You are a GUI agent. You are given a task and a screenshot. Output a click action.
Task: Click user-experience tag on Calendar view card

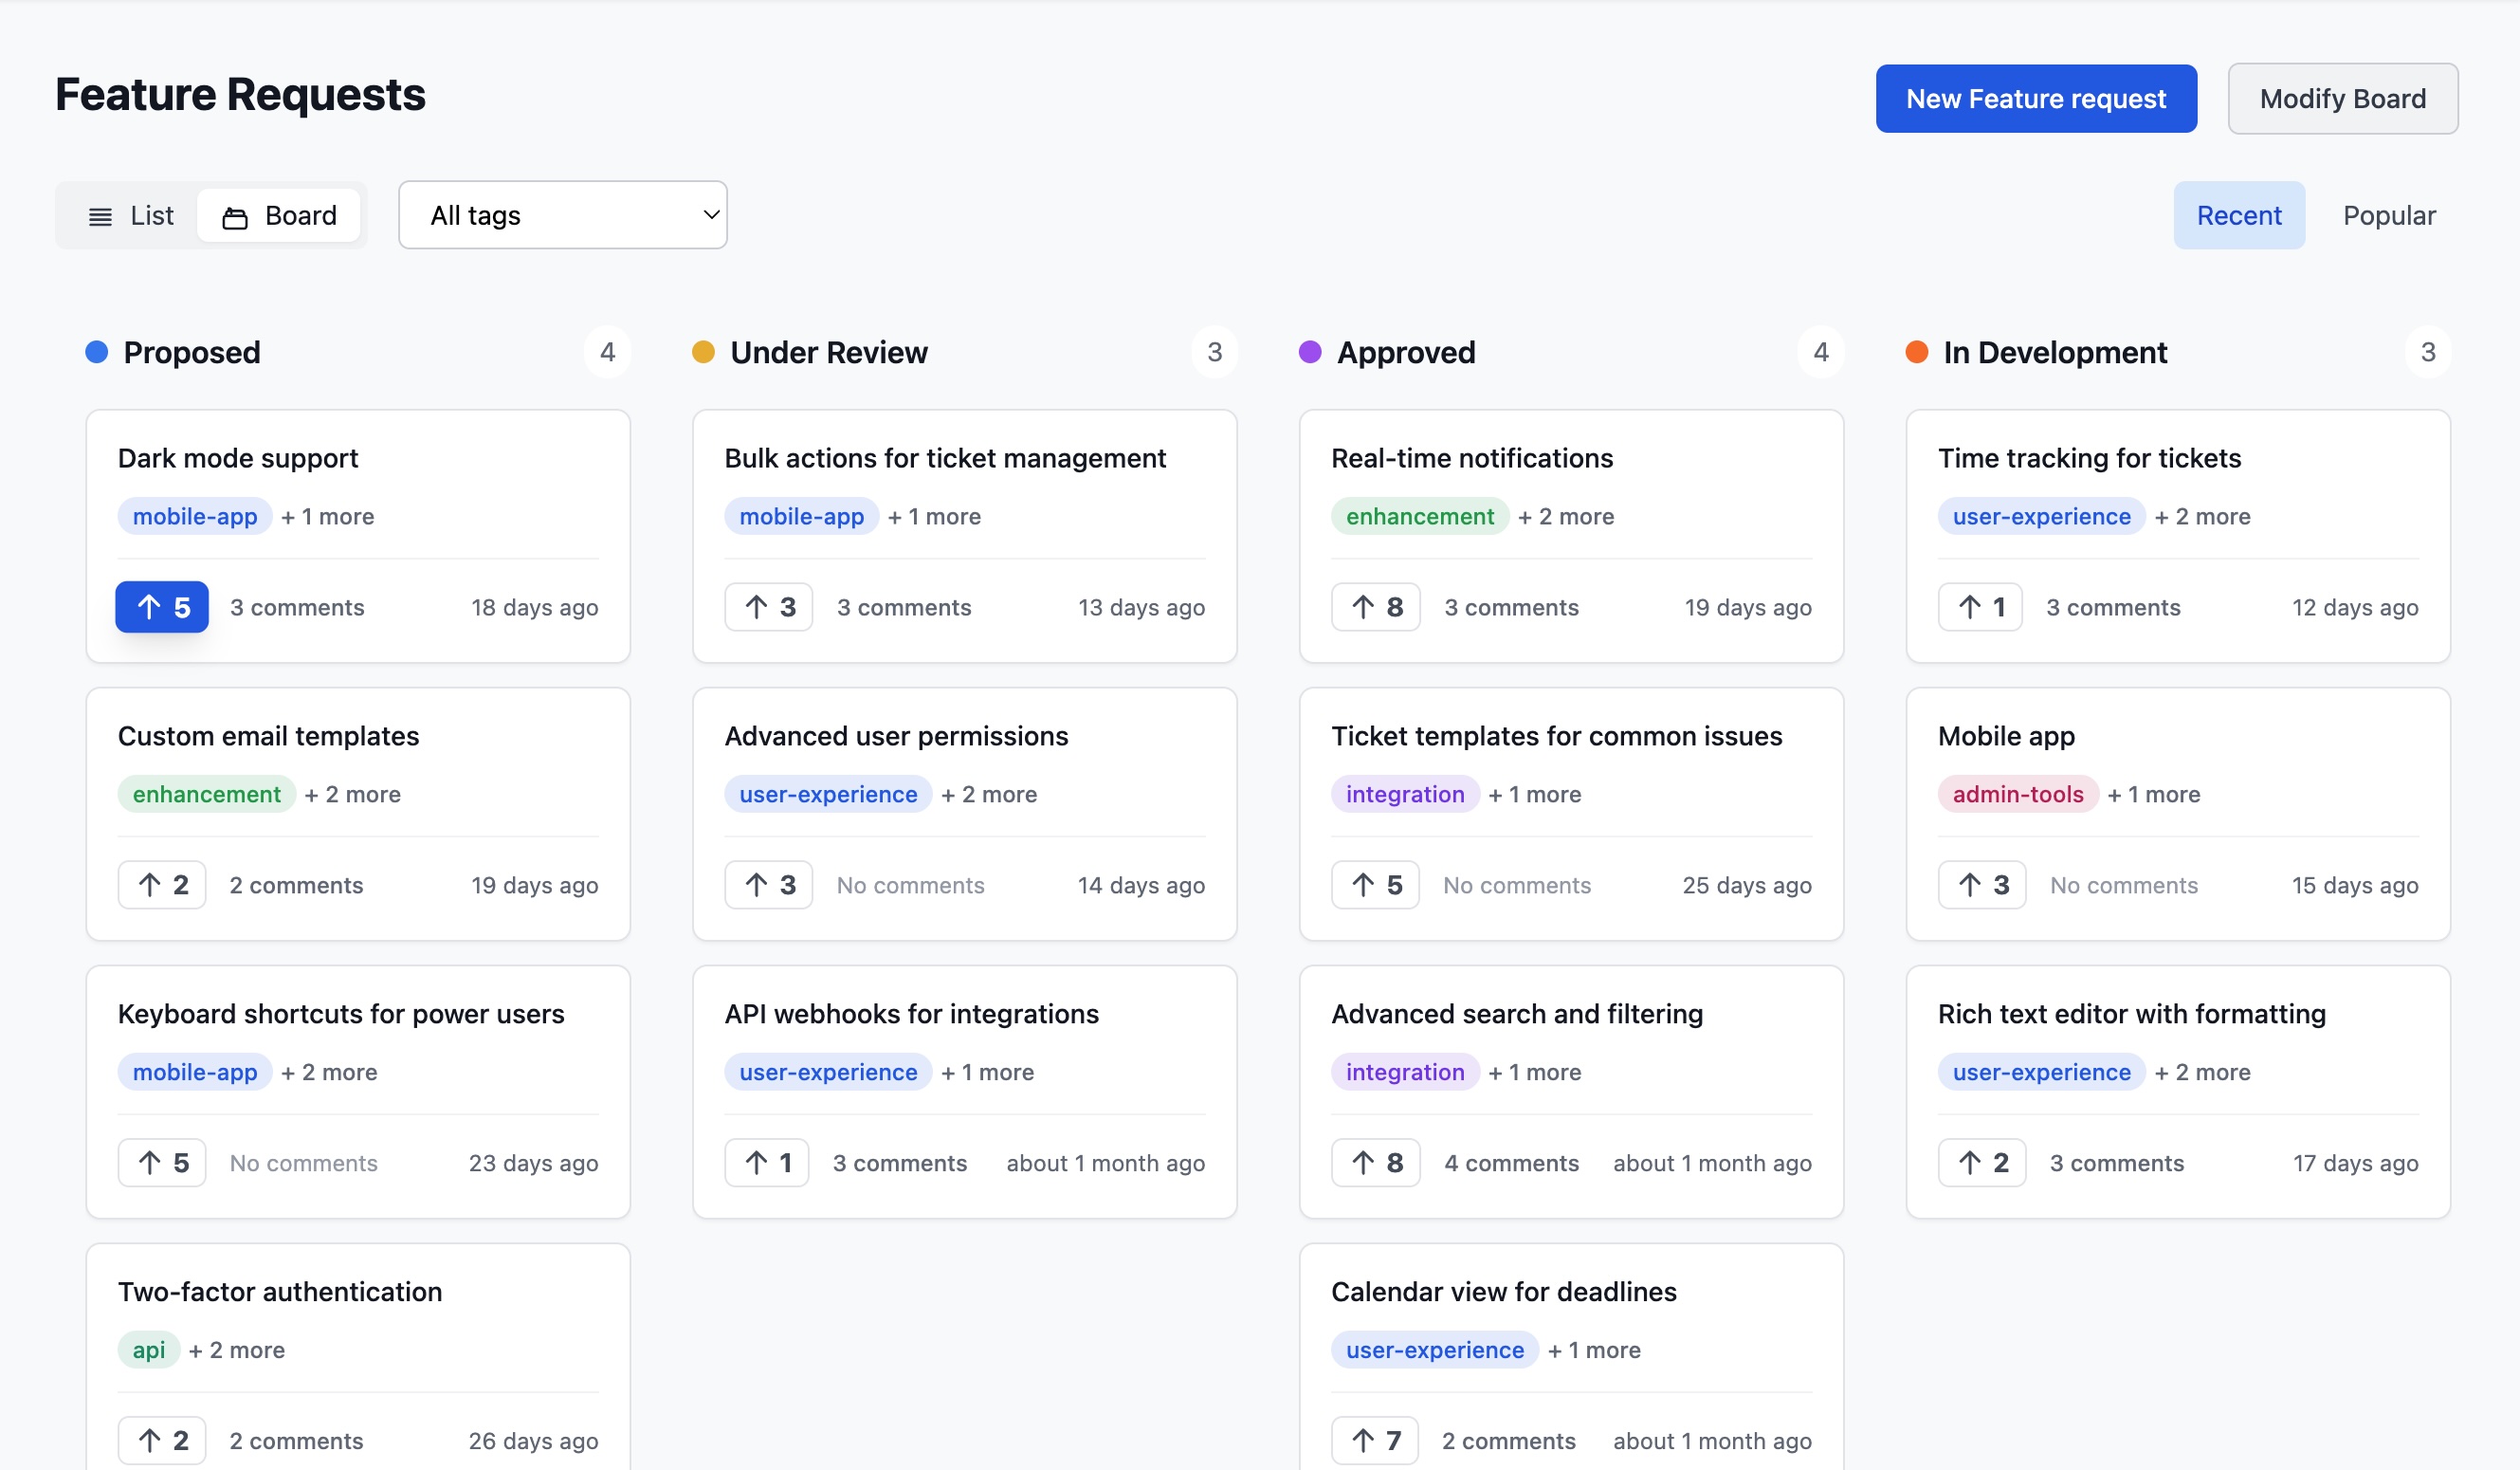1435,1350
